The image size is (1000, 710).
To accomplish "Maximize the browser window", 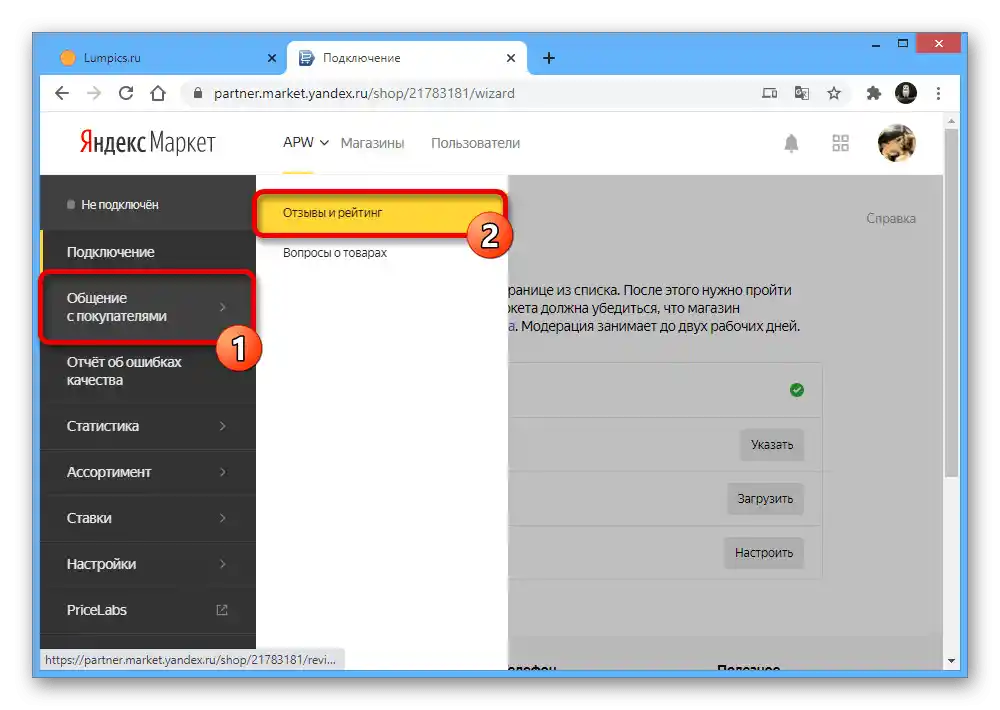I will tap(902, 44).
